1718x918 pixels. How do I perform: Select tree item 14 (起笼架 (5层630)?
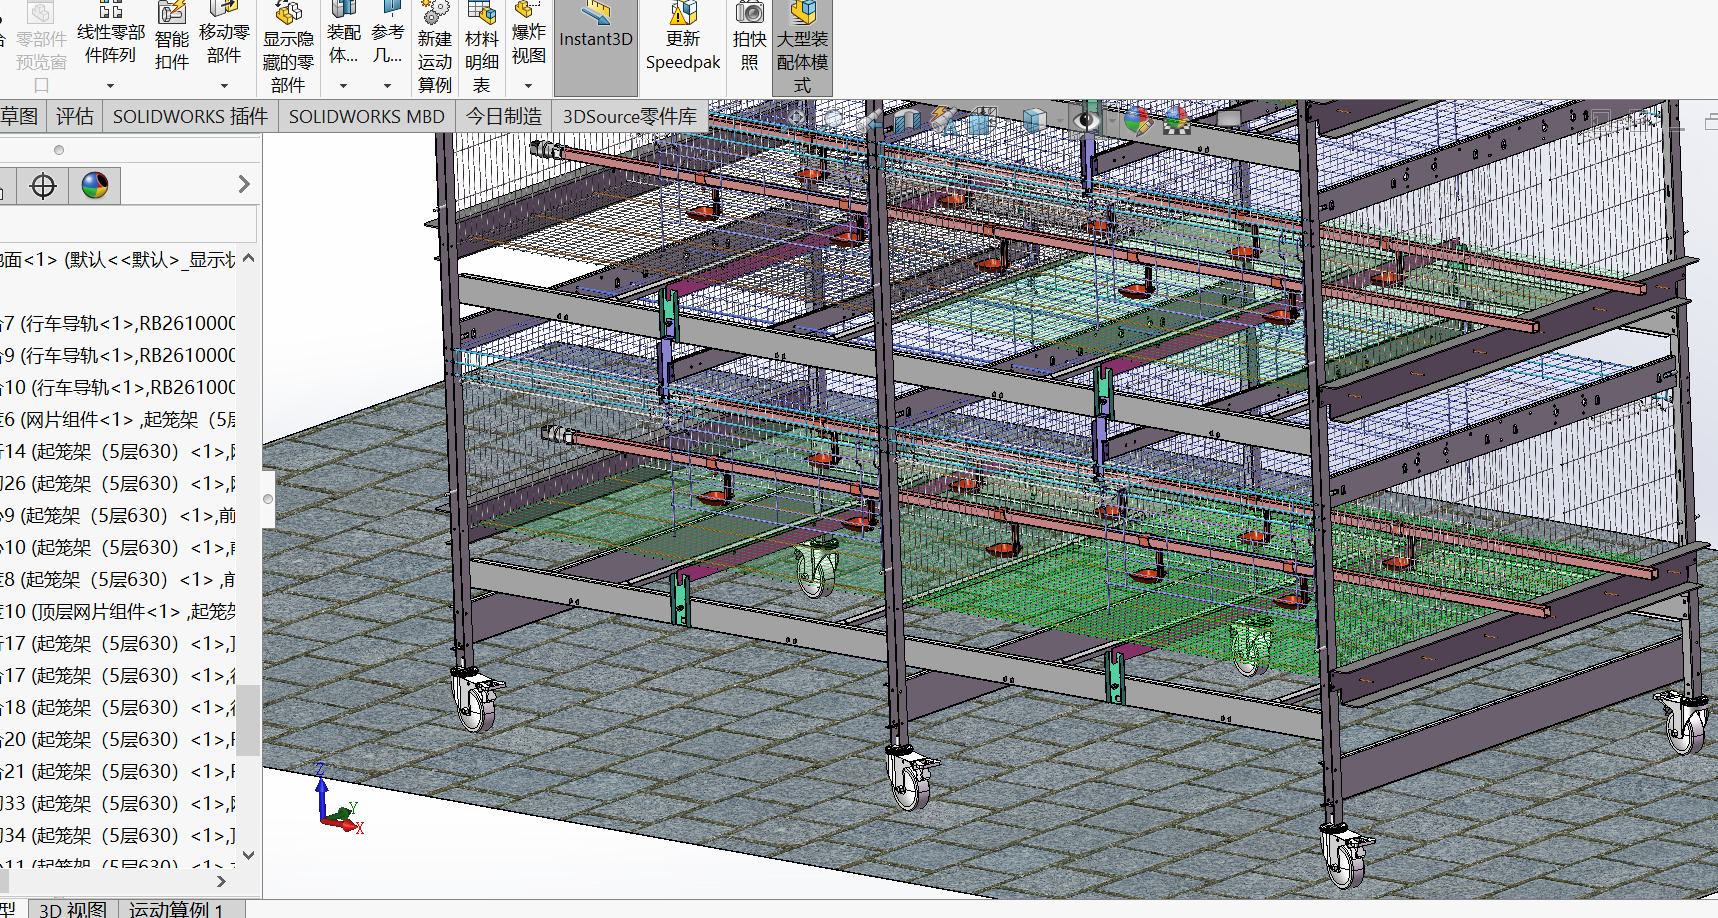coord(118,451)
